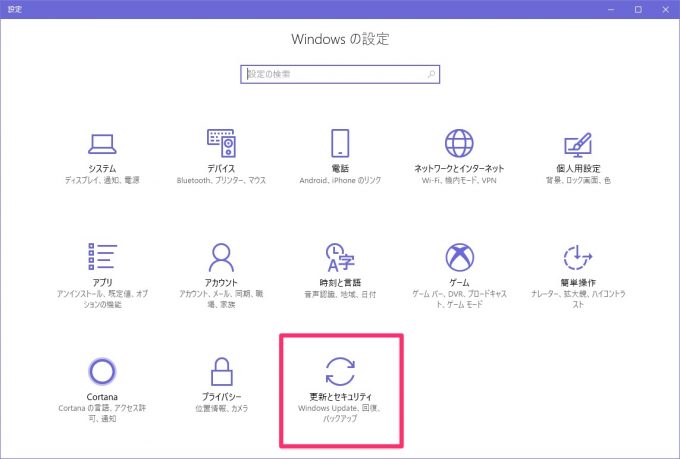Click the アプリ label text
Screen dimensions: 680x459
(102, 282)
